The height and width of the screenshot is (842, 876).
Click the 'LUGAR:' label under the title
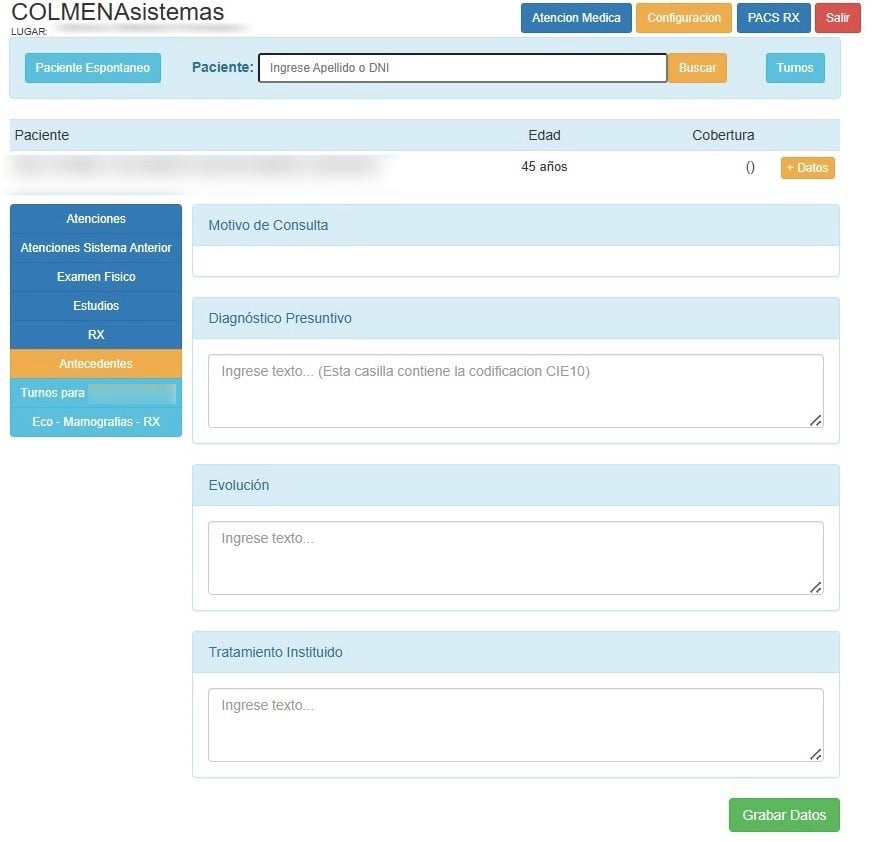(30, 32)
